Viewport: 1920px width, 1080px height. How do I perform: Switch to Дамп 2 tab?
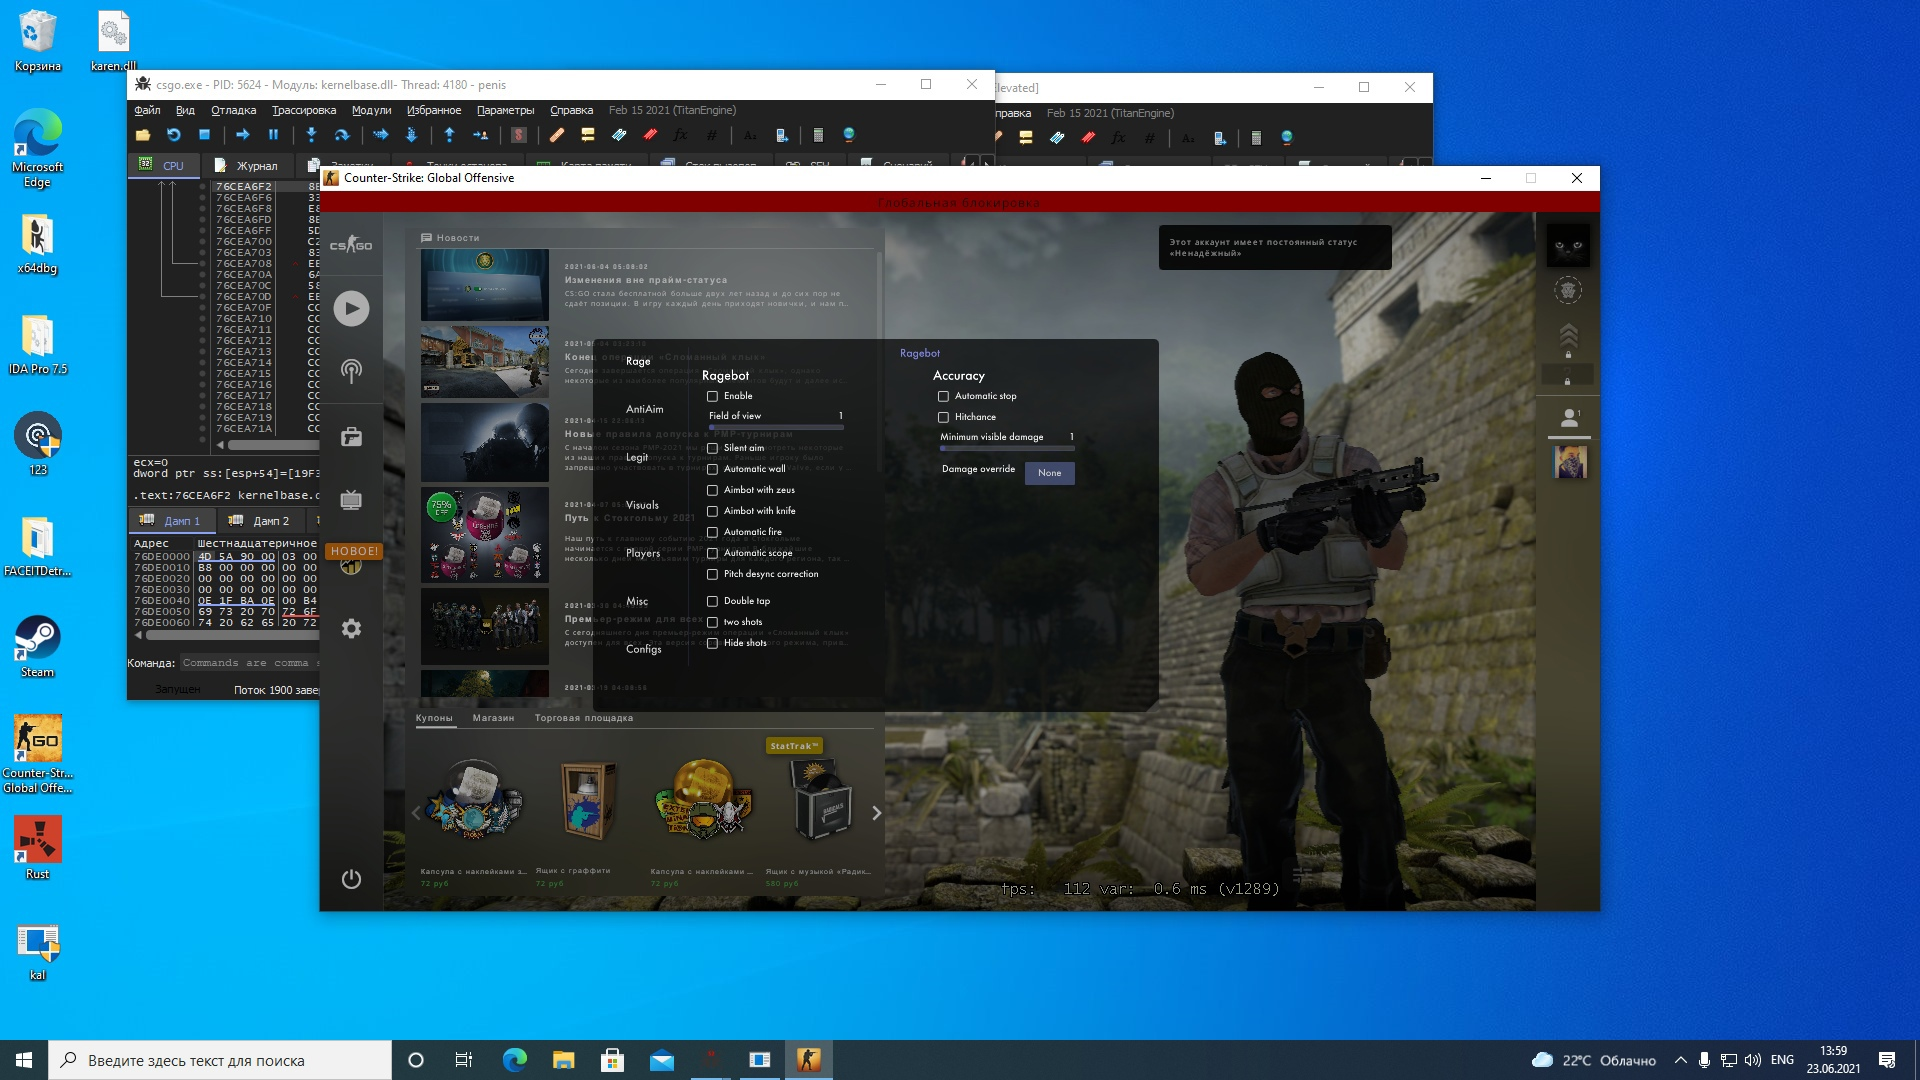pos(260,521)
